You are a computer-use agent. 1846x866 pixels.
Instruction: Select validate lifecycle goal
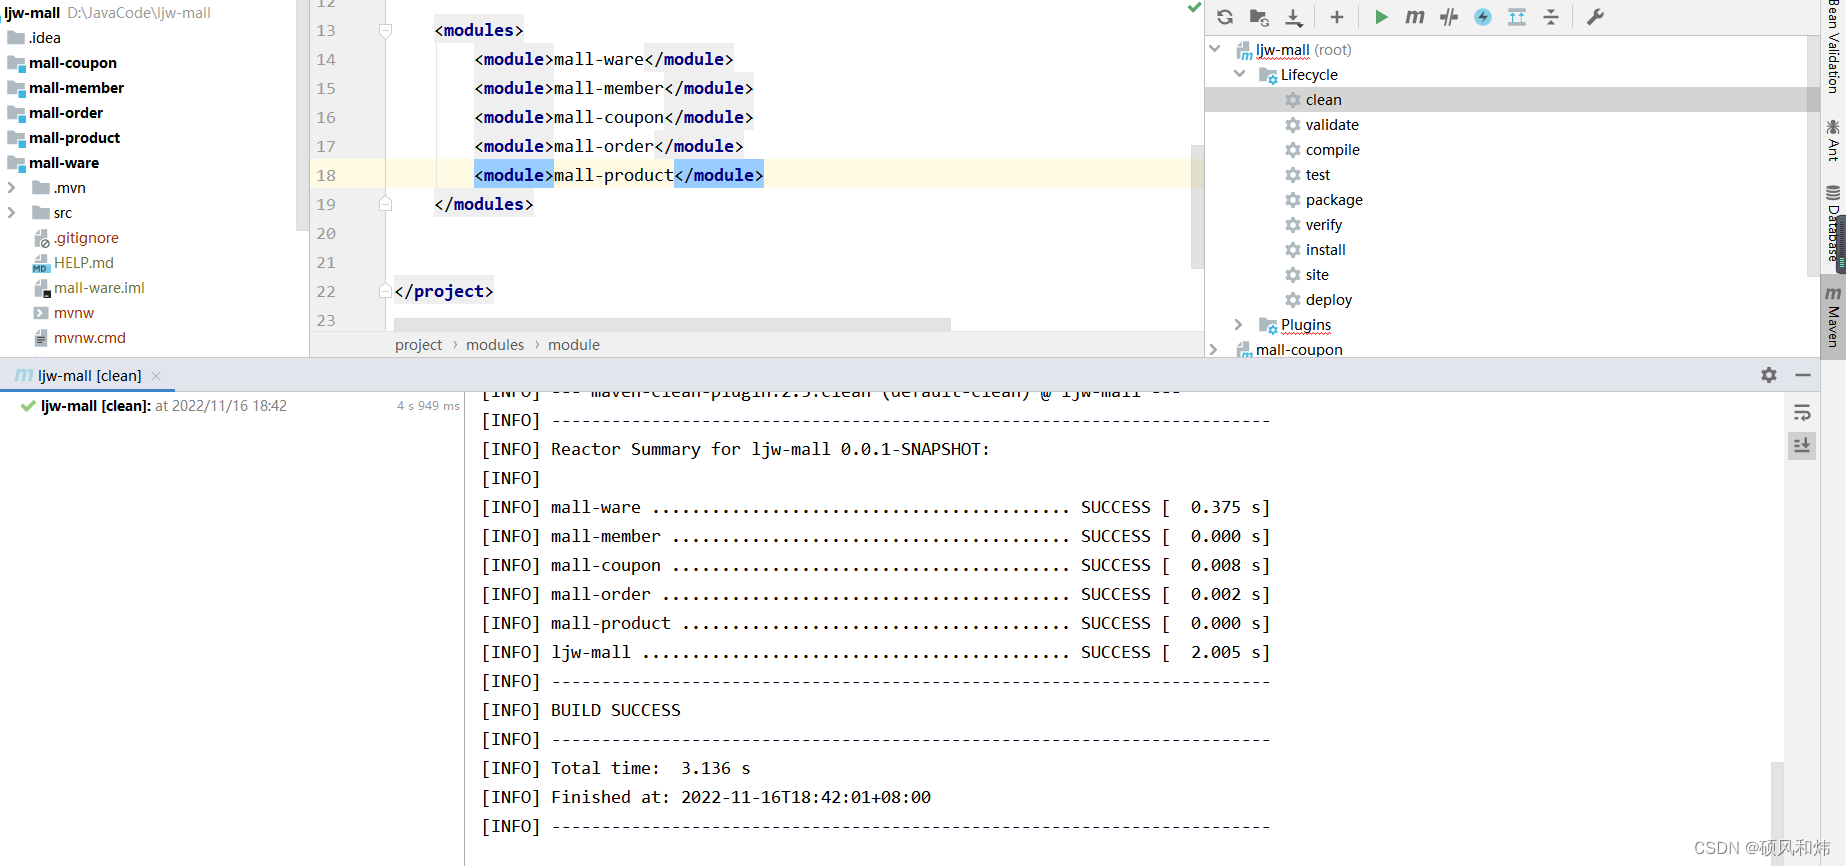click(1332, 125)
